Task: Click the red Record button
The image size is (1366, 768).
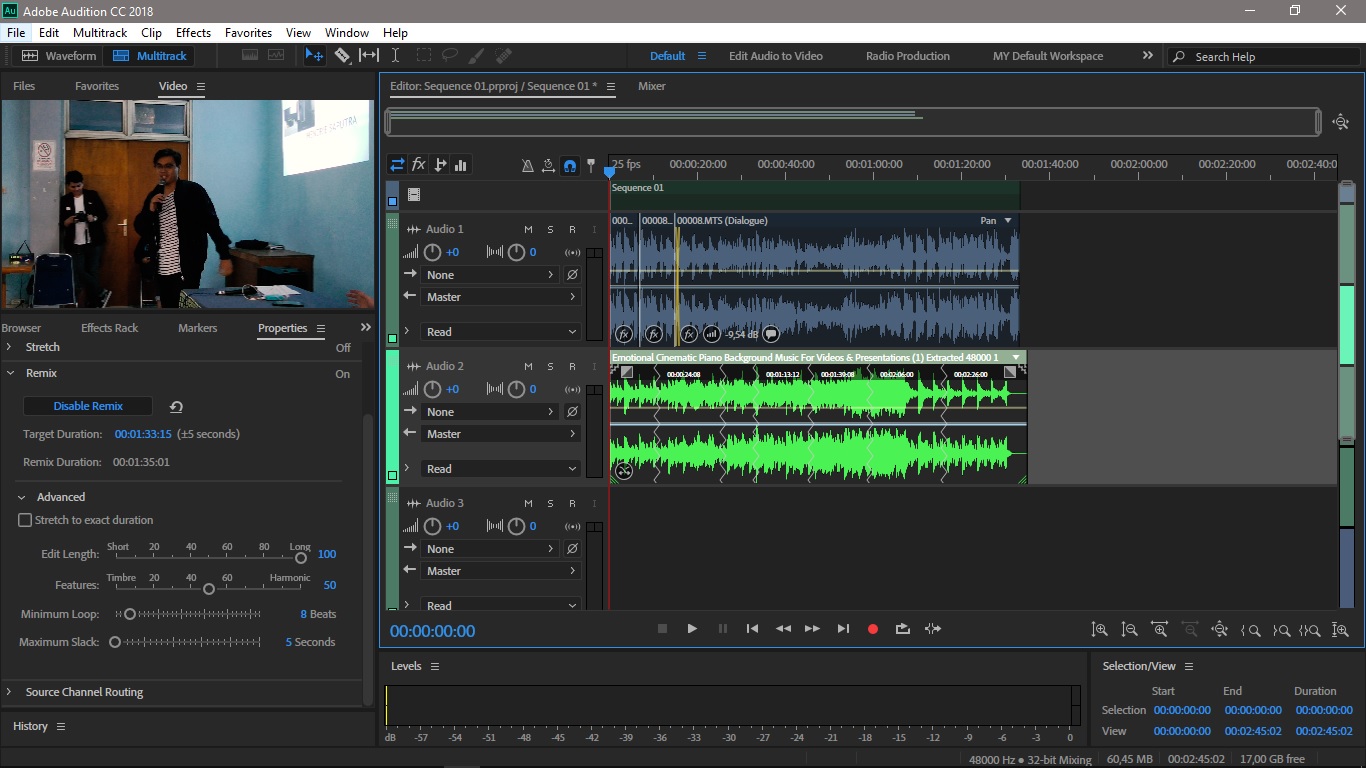Action: 873,629
